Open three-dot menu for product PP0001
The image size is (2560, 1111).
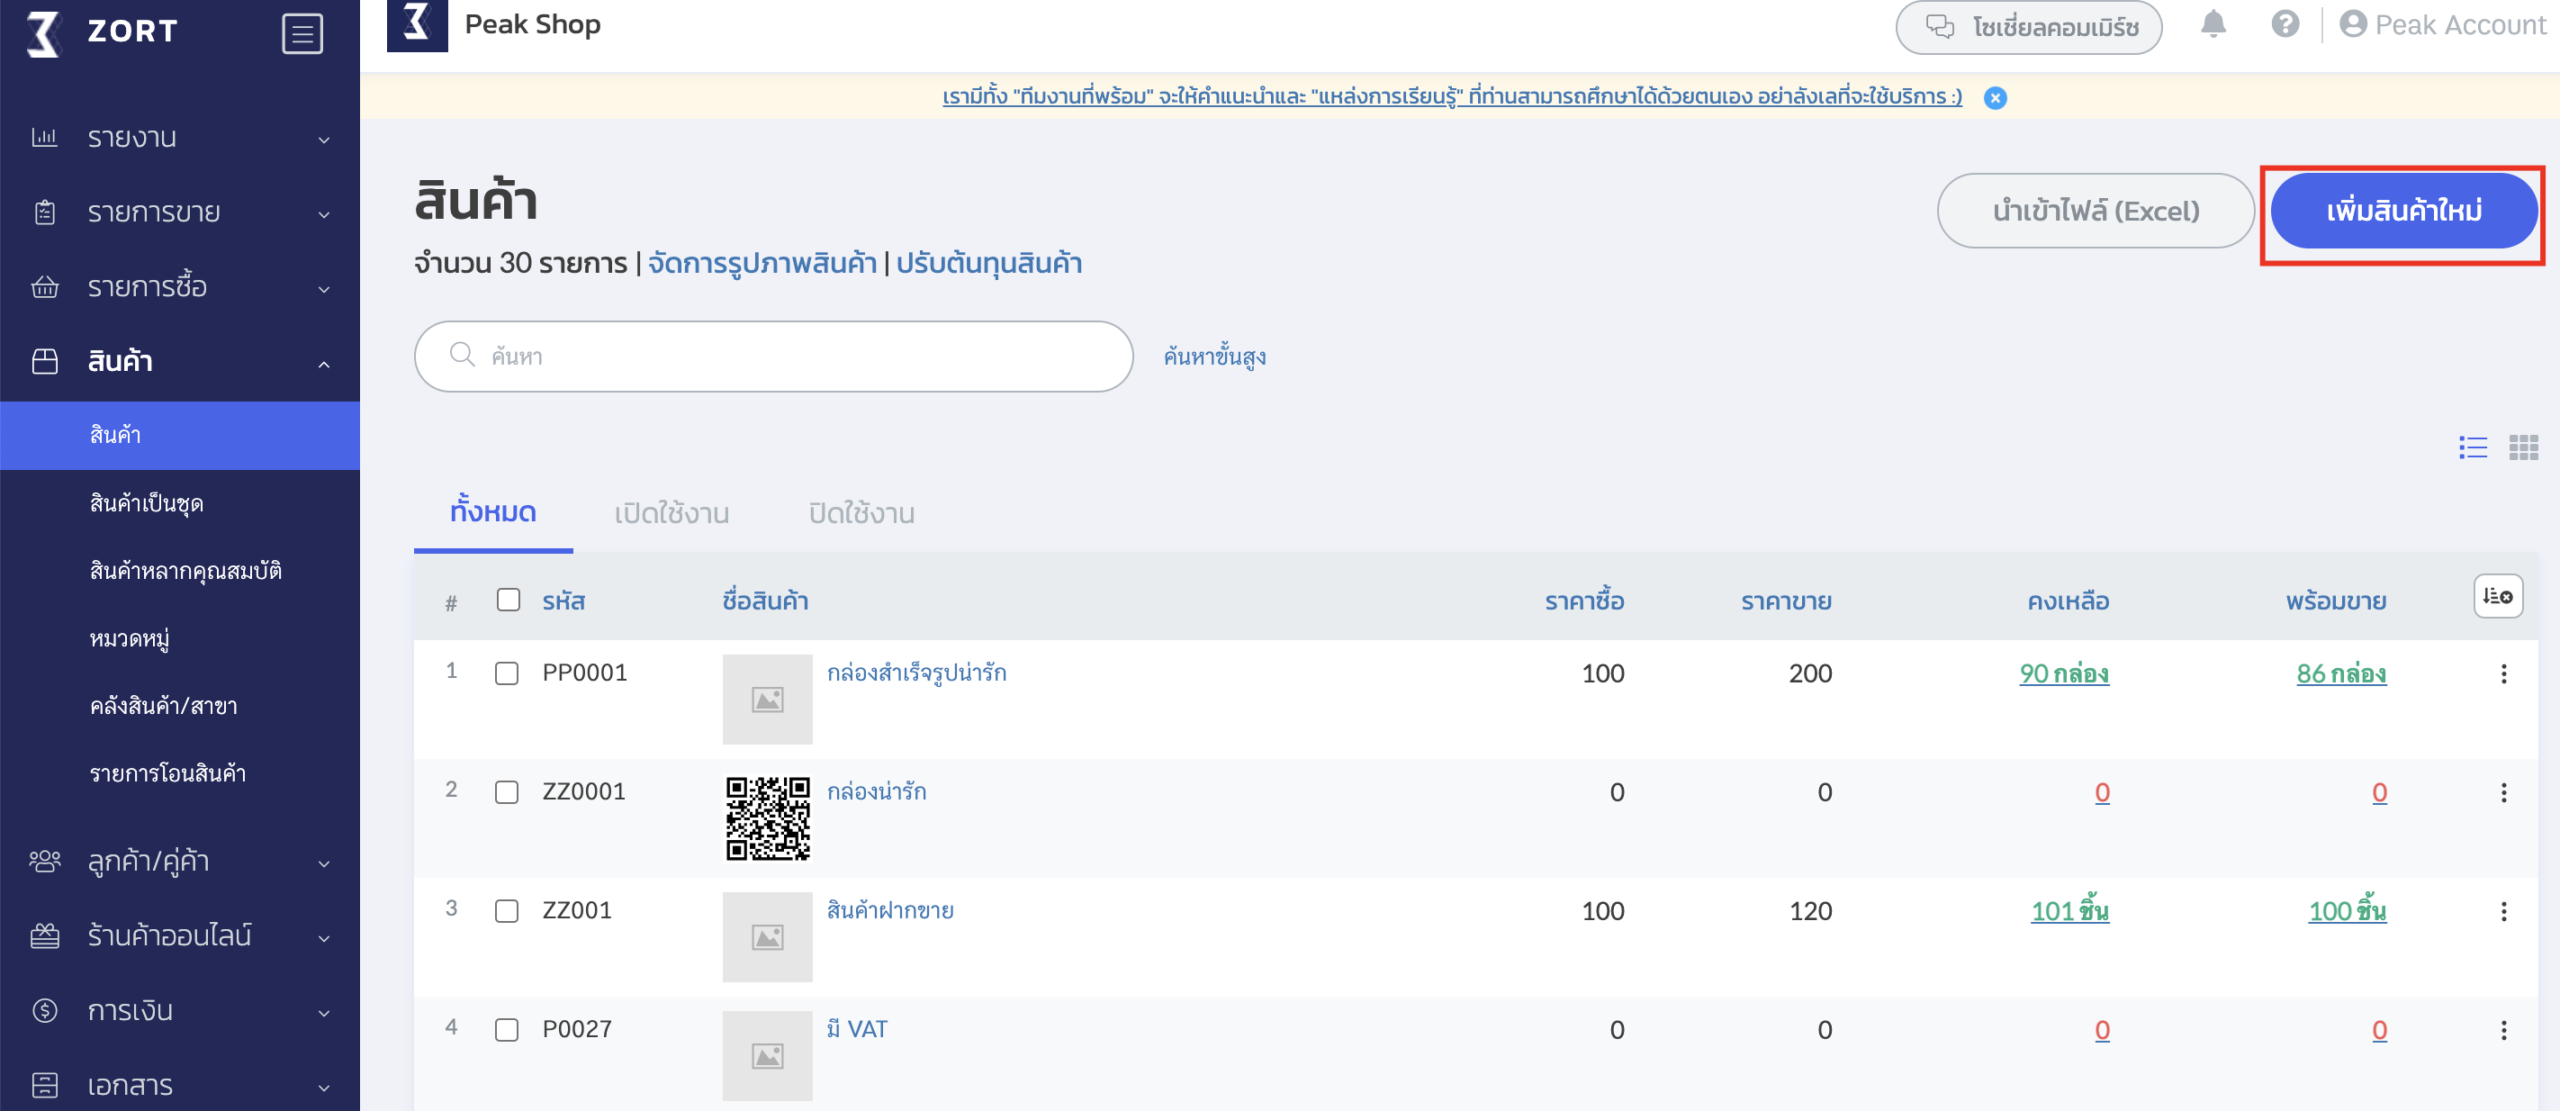[x=2504, y=674]
